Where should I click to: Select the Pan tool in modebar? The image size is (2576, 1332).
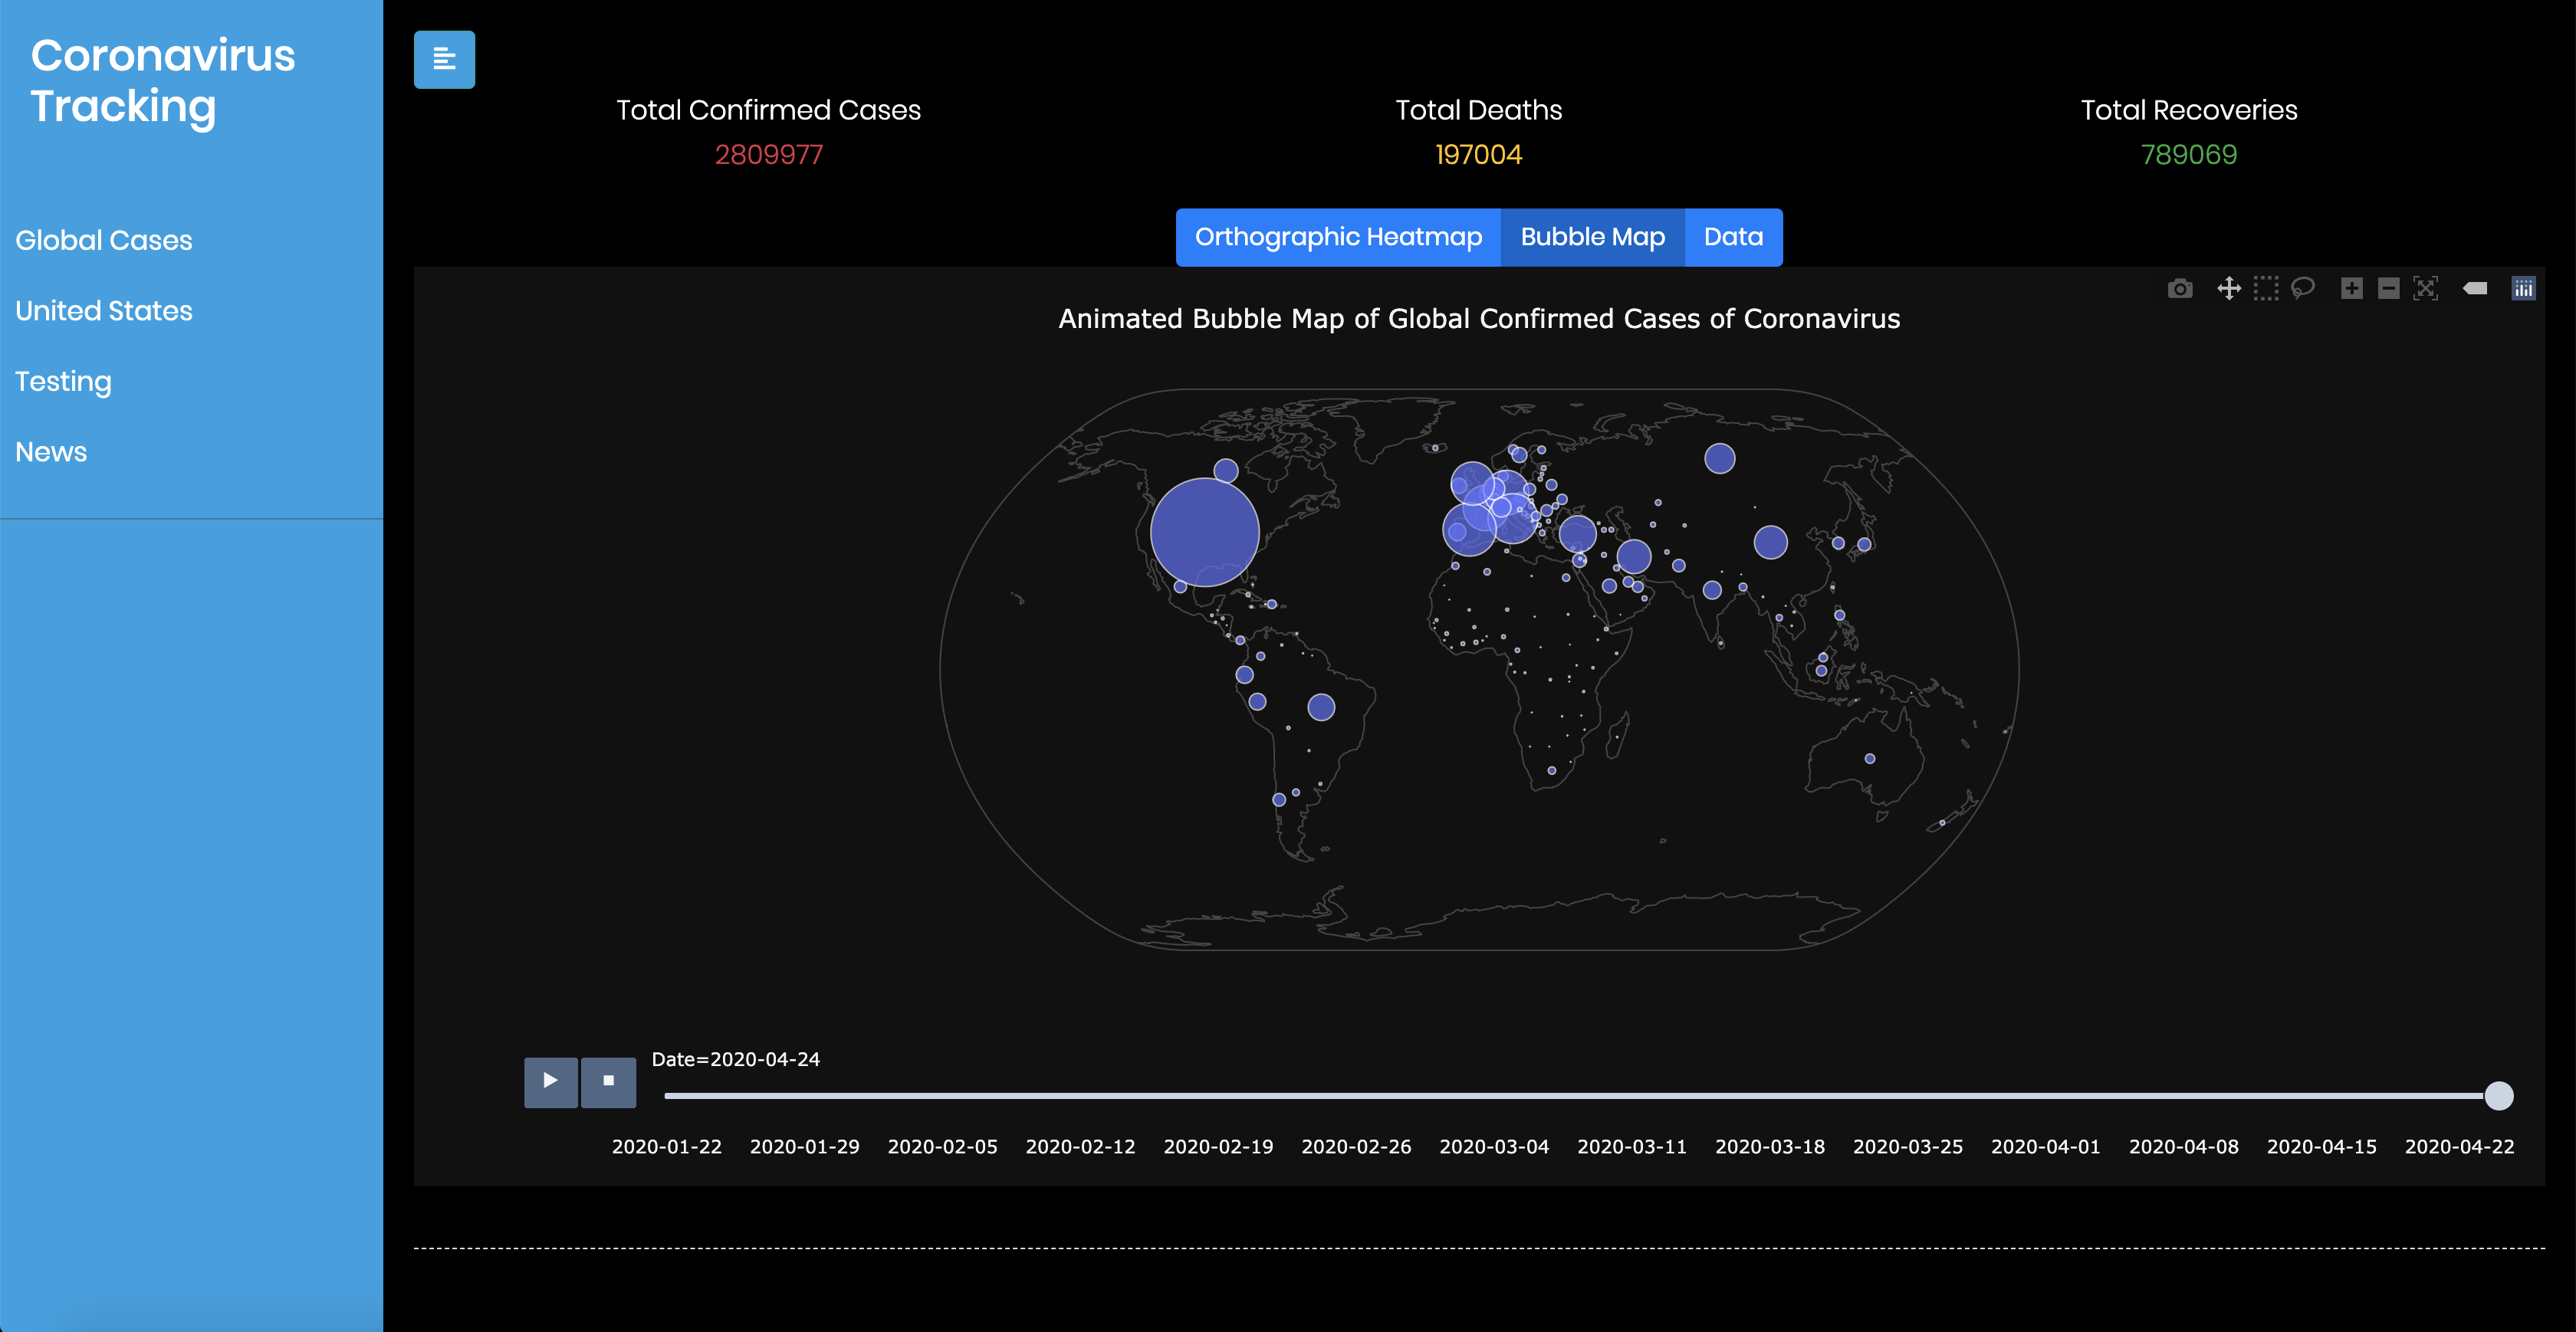(x=2229, y=289)
